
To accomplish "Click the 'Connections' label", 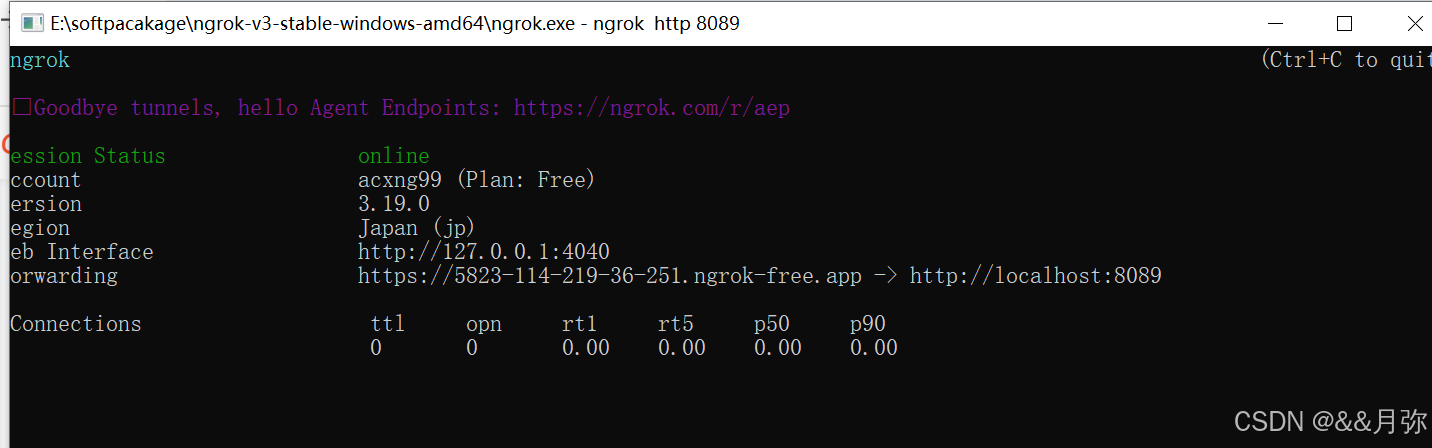I will click(76, 324).
